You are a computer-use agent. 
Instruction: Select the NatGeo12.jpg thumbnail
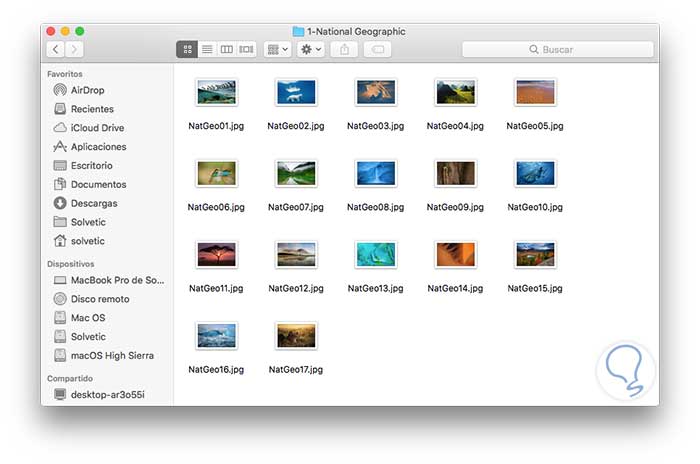(296, 255)
